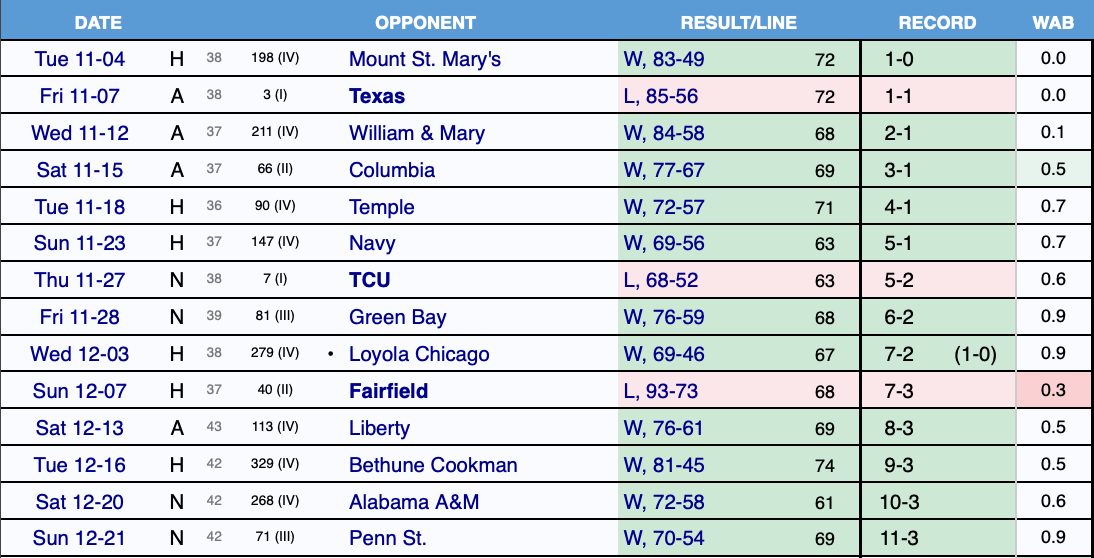Click the Texas opponent link
Screen dimensions: 1094x558
tap(377, 96)
